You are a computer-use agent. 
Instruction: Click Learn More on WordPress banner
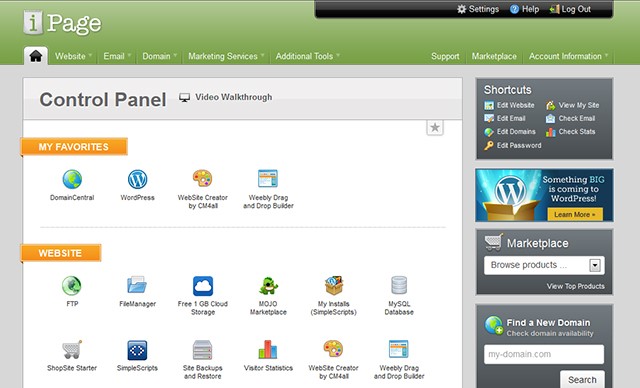[575, 214]
